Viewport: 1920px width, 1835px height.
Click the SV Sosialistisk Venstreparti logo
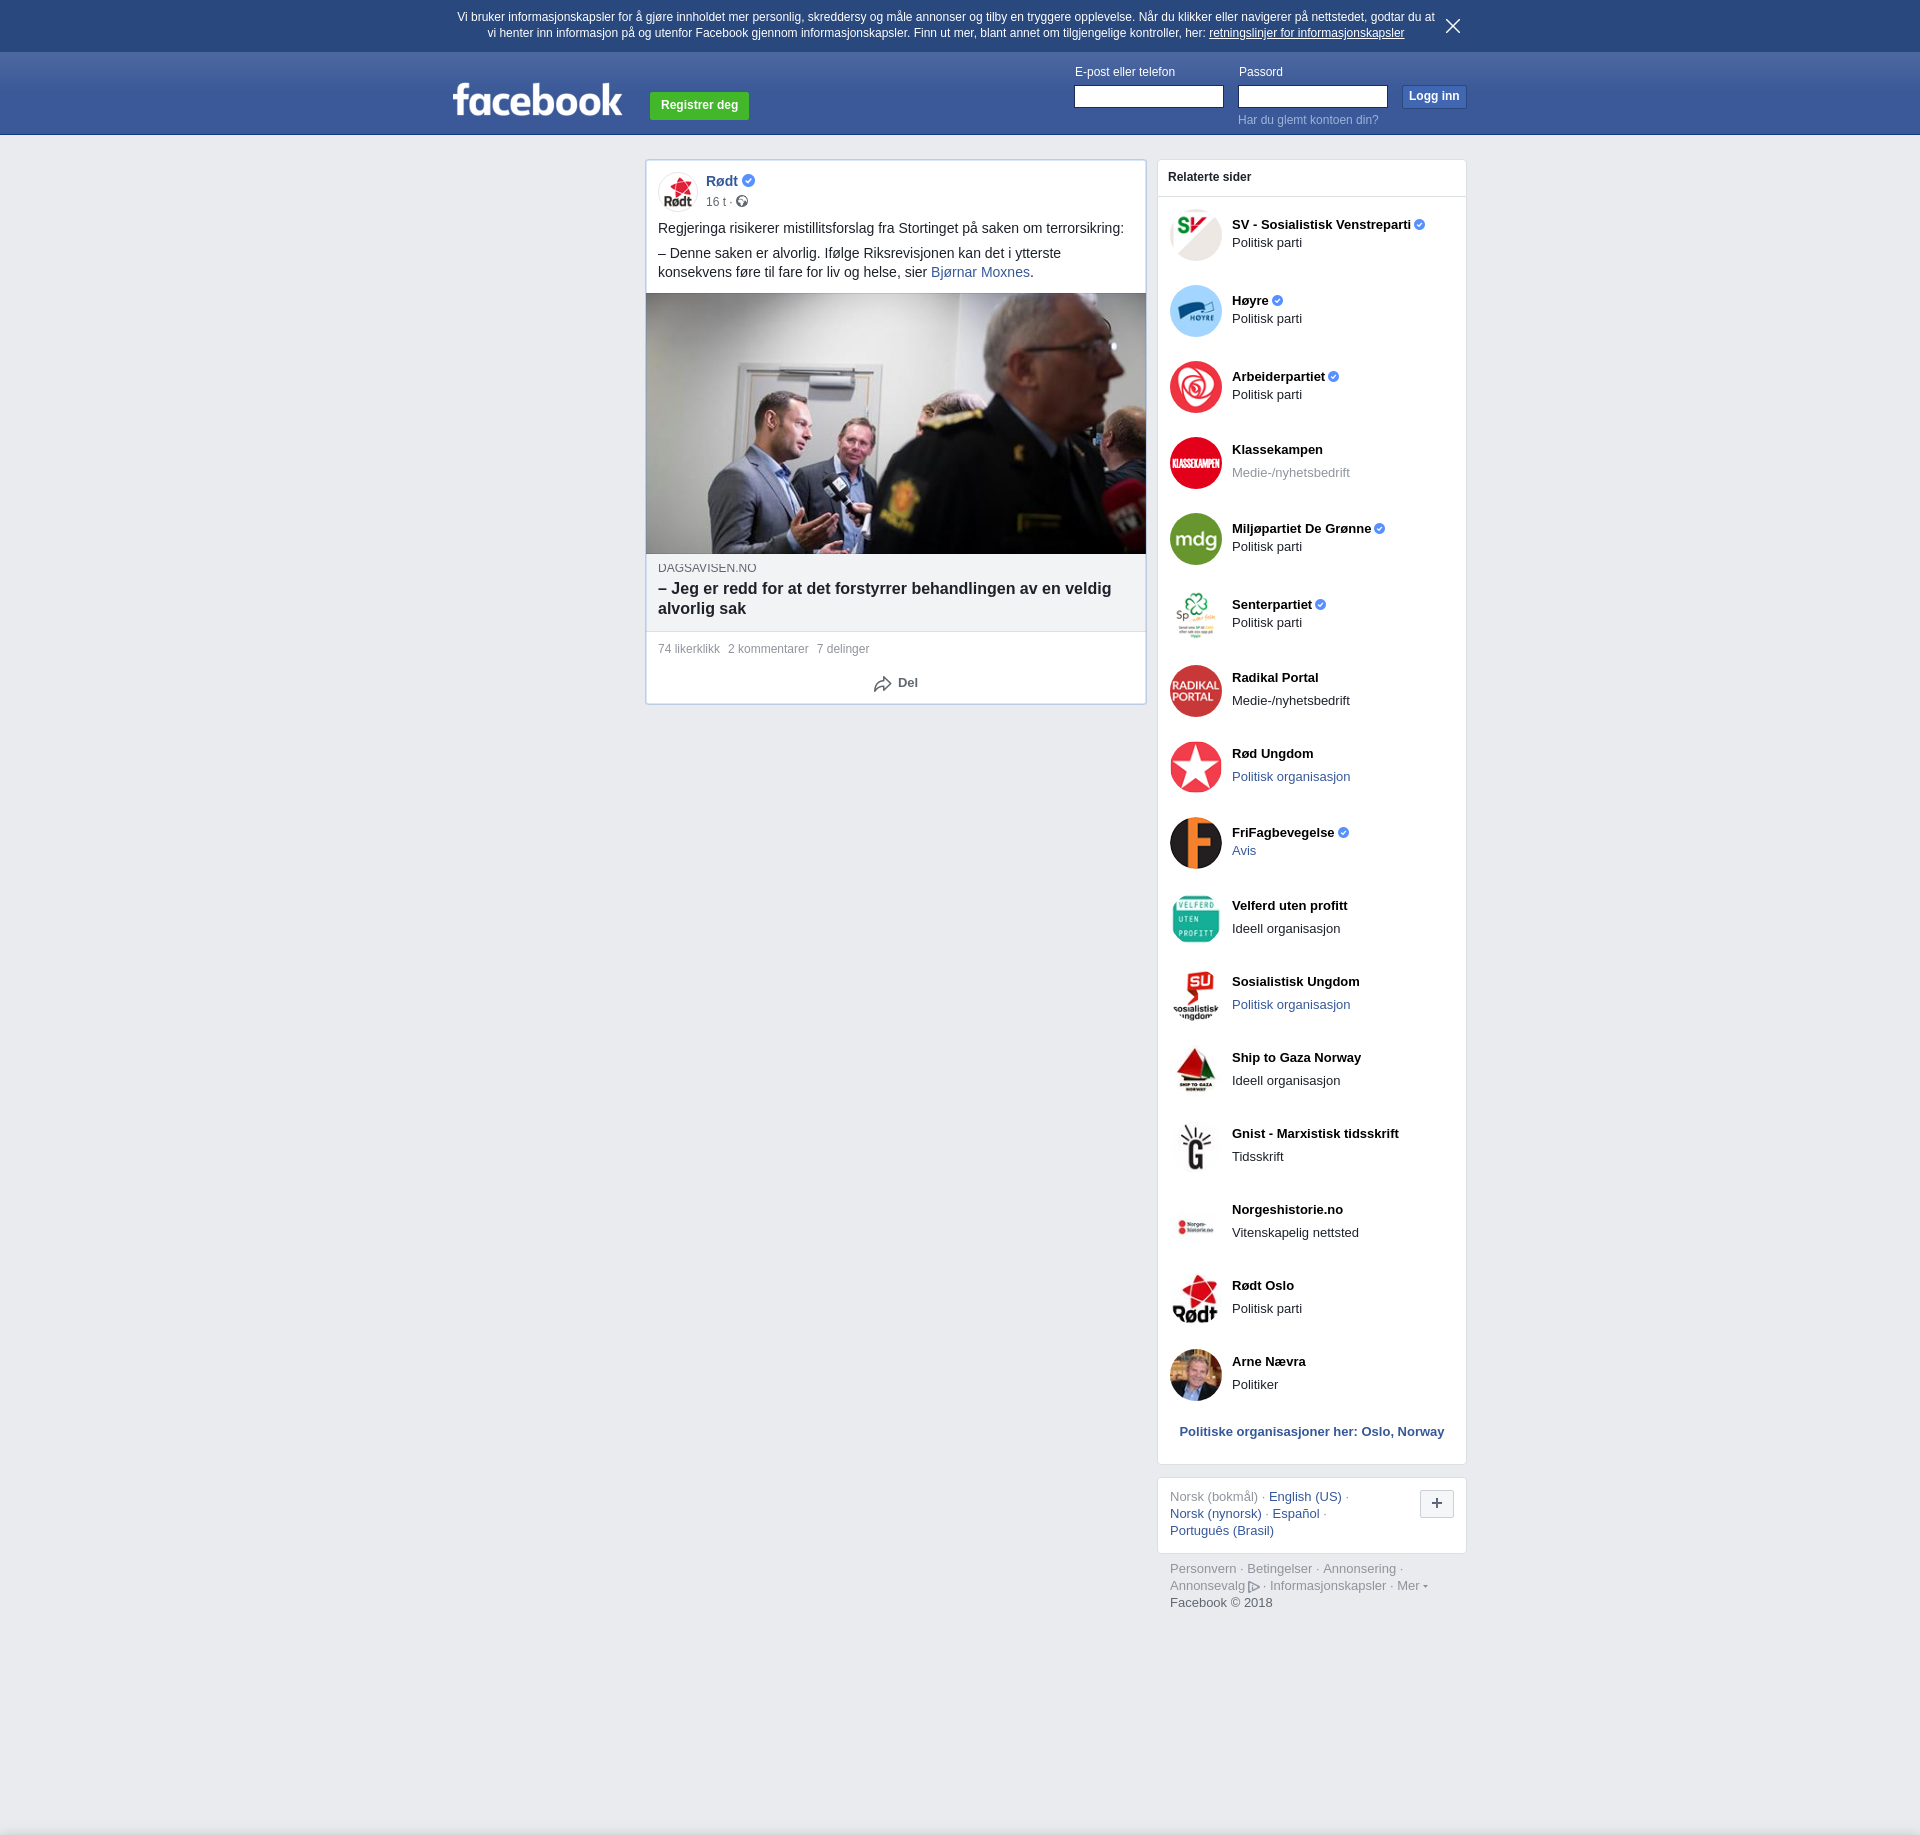tap(1196, 235)
